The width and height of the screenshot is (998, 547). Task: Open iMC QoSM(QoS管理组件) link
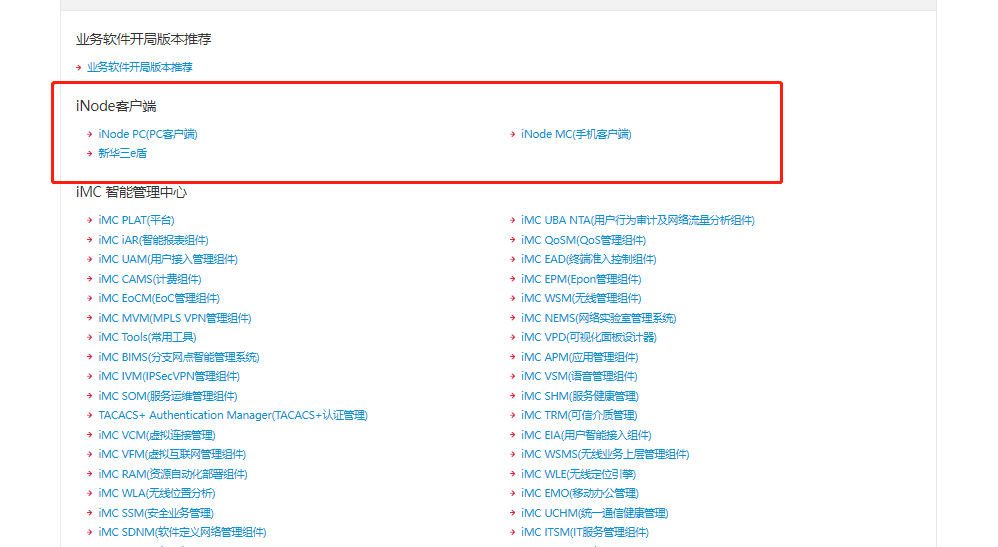[584, 240]
